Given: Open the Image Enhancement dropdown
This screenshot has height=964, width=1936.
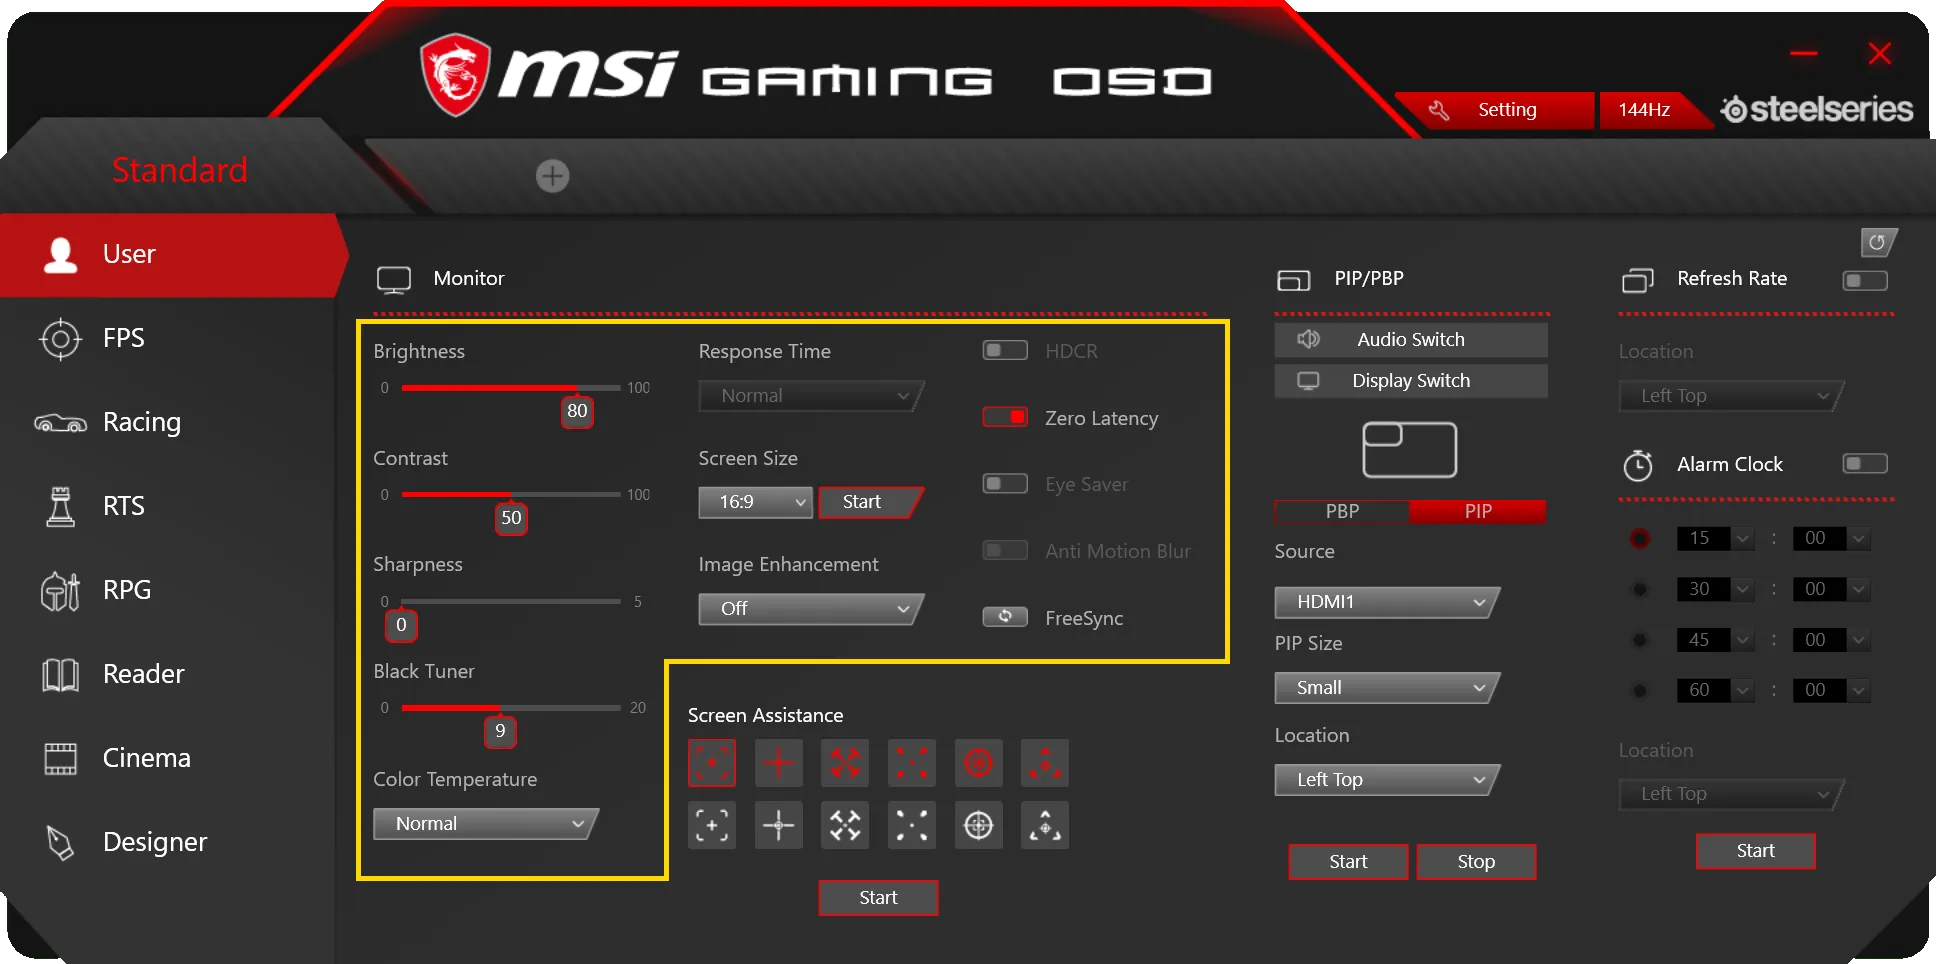Looking at the screenshot, I should [811, 609].
